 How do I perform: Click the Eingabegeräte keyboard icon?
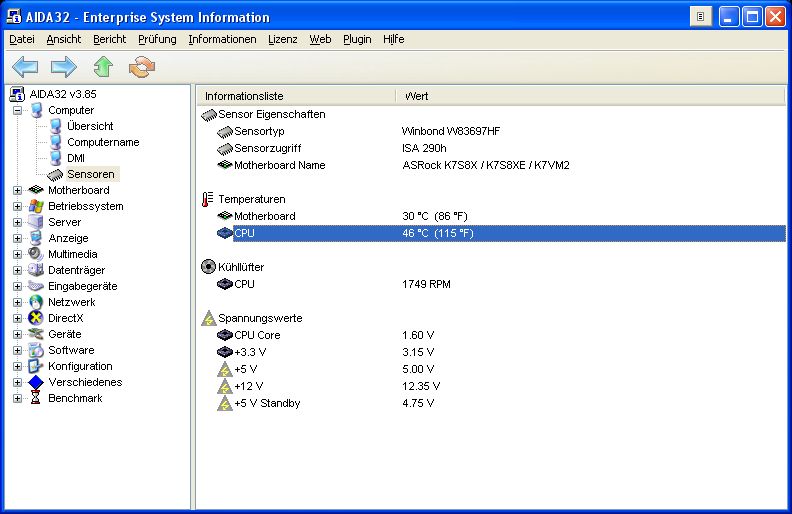(x=36, y=286)
